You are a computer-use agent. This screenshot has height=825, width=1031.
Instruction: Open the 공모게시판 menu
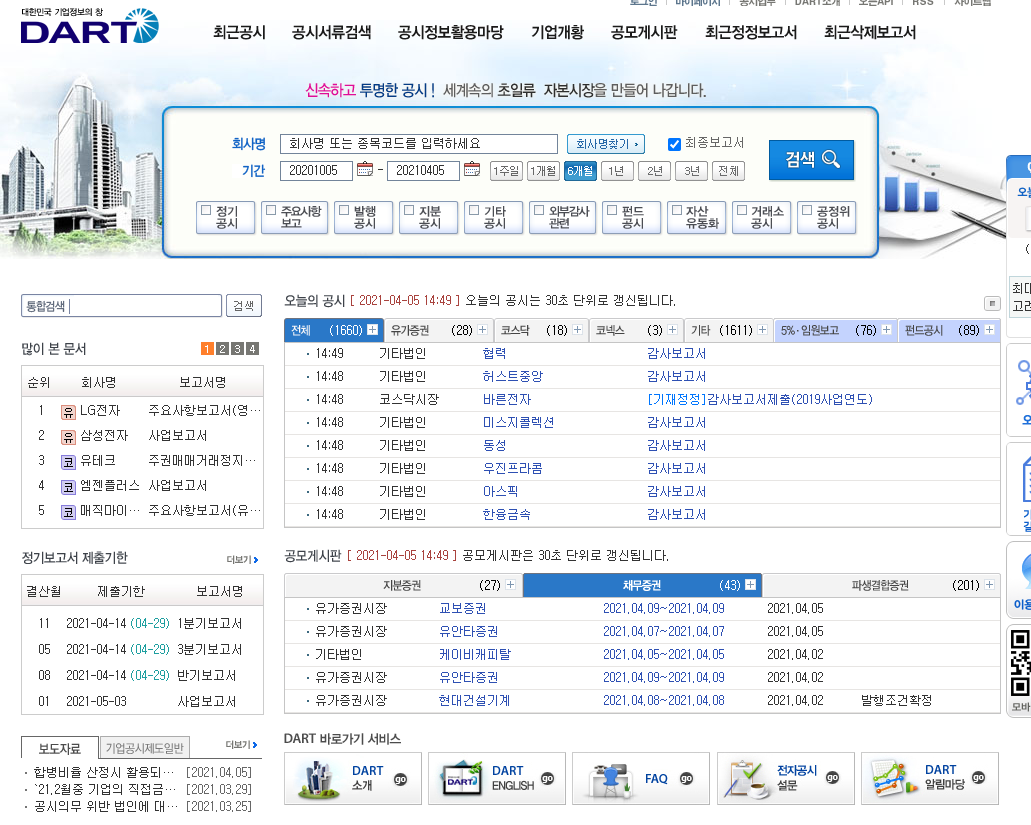[644, 32]
